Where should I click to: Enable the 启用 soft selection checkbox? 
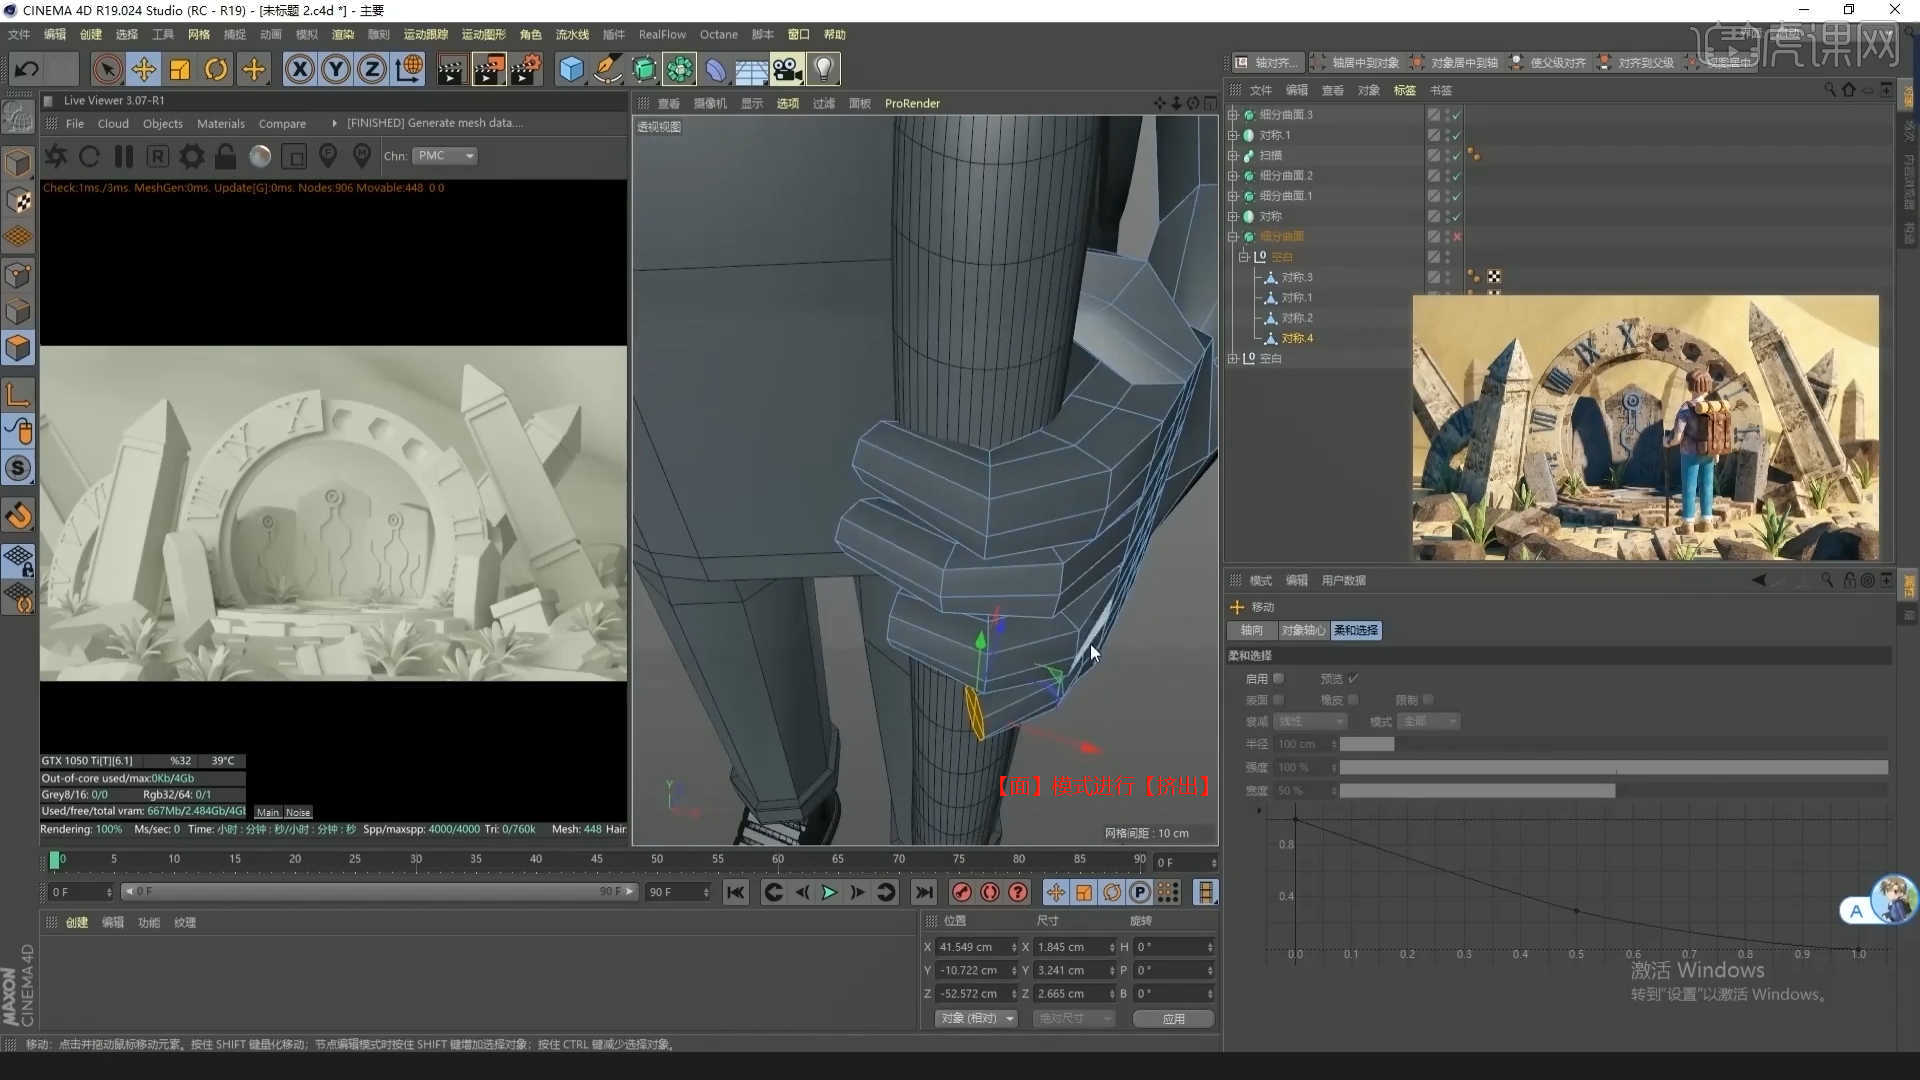click(1278, 679)
